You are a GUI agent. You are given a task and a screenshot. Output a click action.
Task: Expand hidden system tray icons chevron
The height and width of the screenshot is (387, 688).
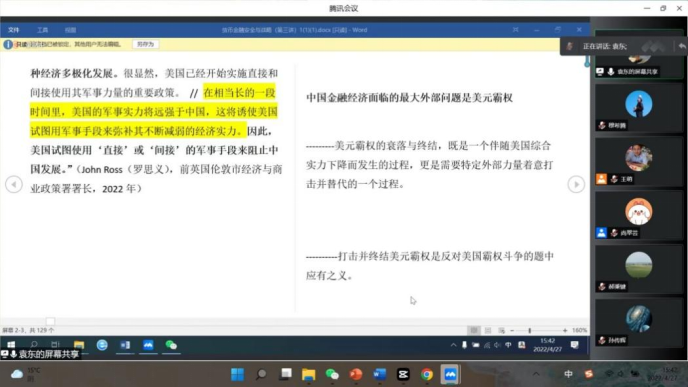(x=536, y=374)
